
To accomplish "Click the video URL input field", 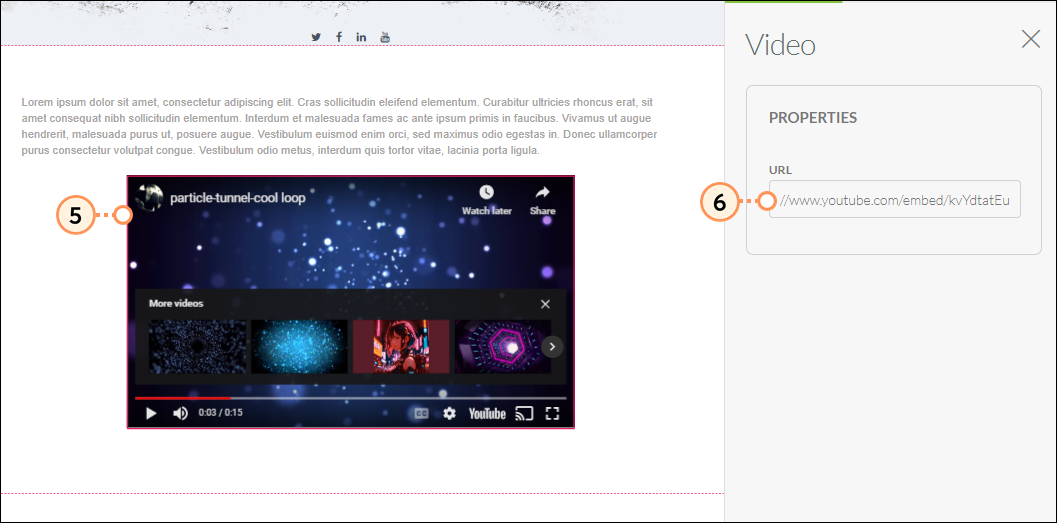I will pos(895,199).
